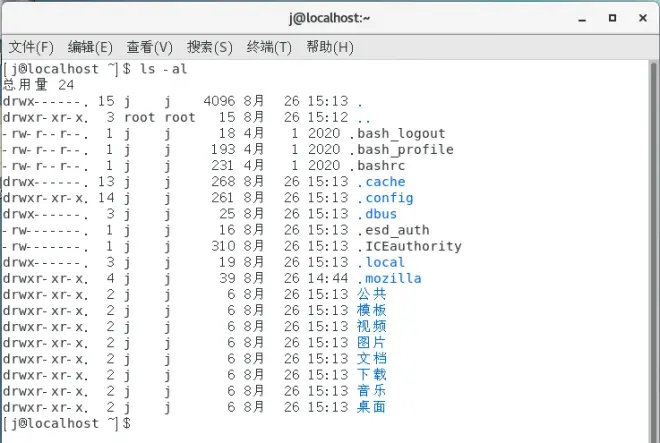Click the .local directory name
660x443 pixels.
[381, 262]
